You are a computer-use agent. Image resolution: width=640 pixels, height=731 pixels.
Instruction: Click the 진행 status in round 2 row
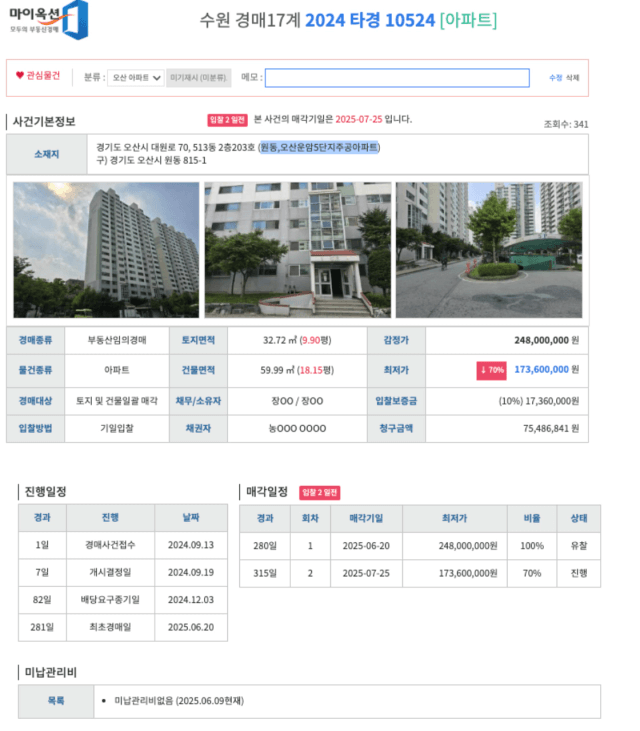(579, 573)
